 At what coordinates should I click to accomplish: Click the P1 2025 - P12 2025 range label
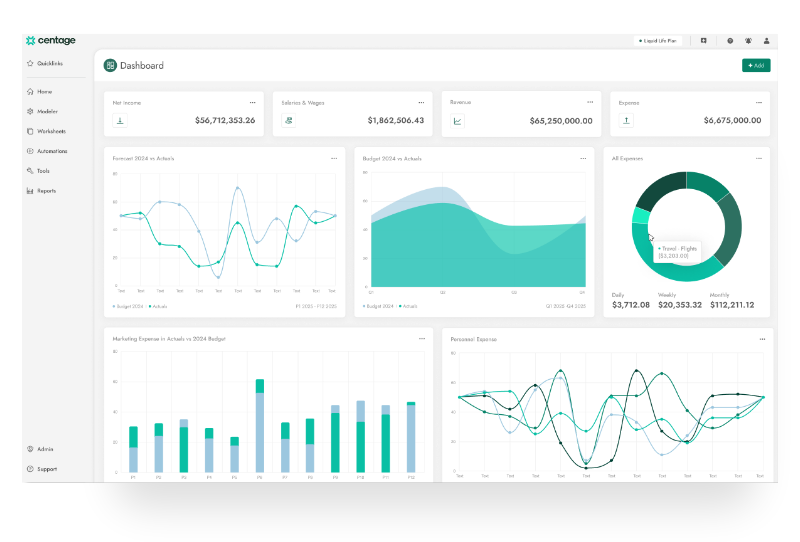pos(316,306)
